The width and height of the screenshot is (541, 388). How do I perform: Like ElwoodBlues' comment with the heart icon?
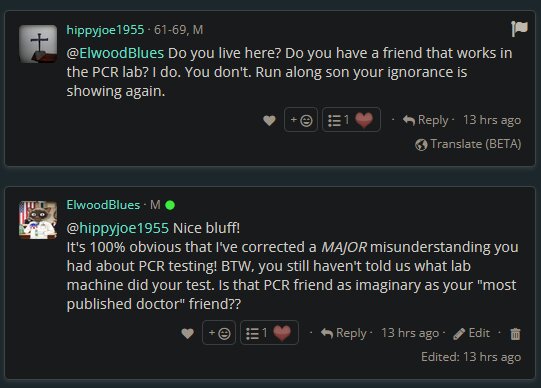pyautogui.click(x=187, y=333)
